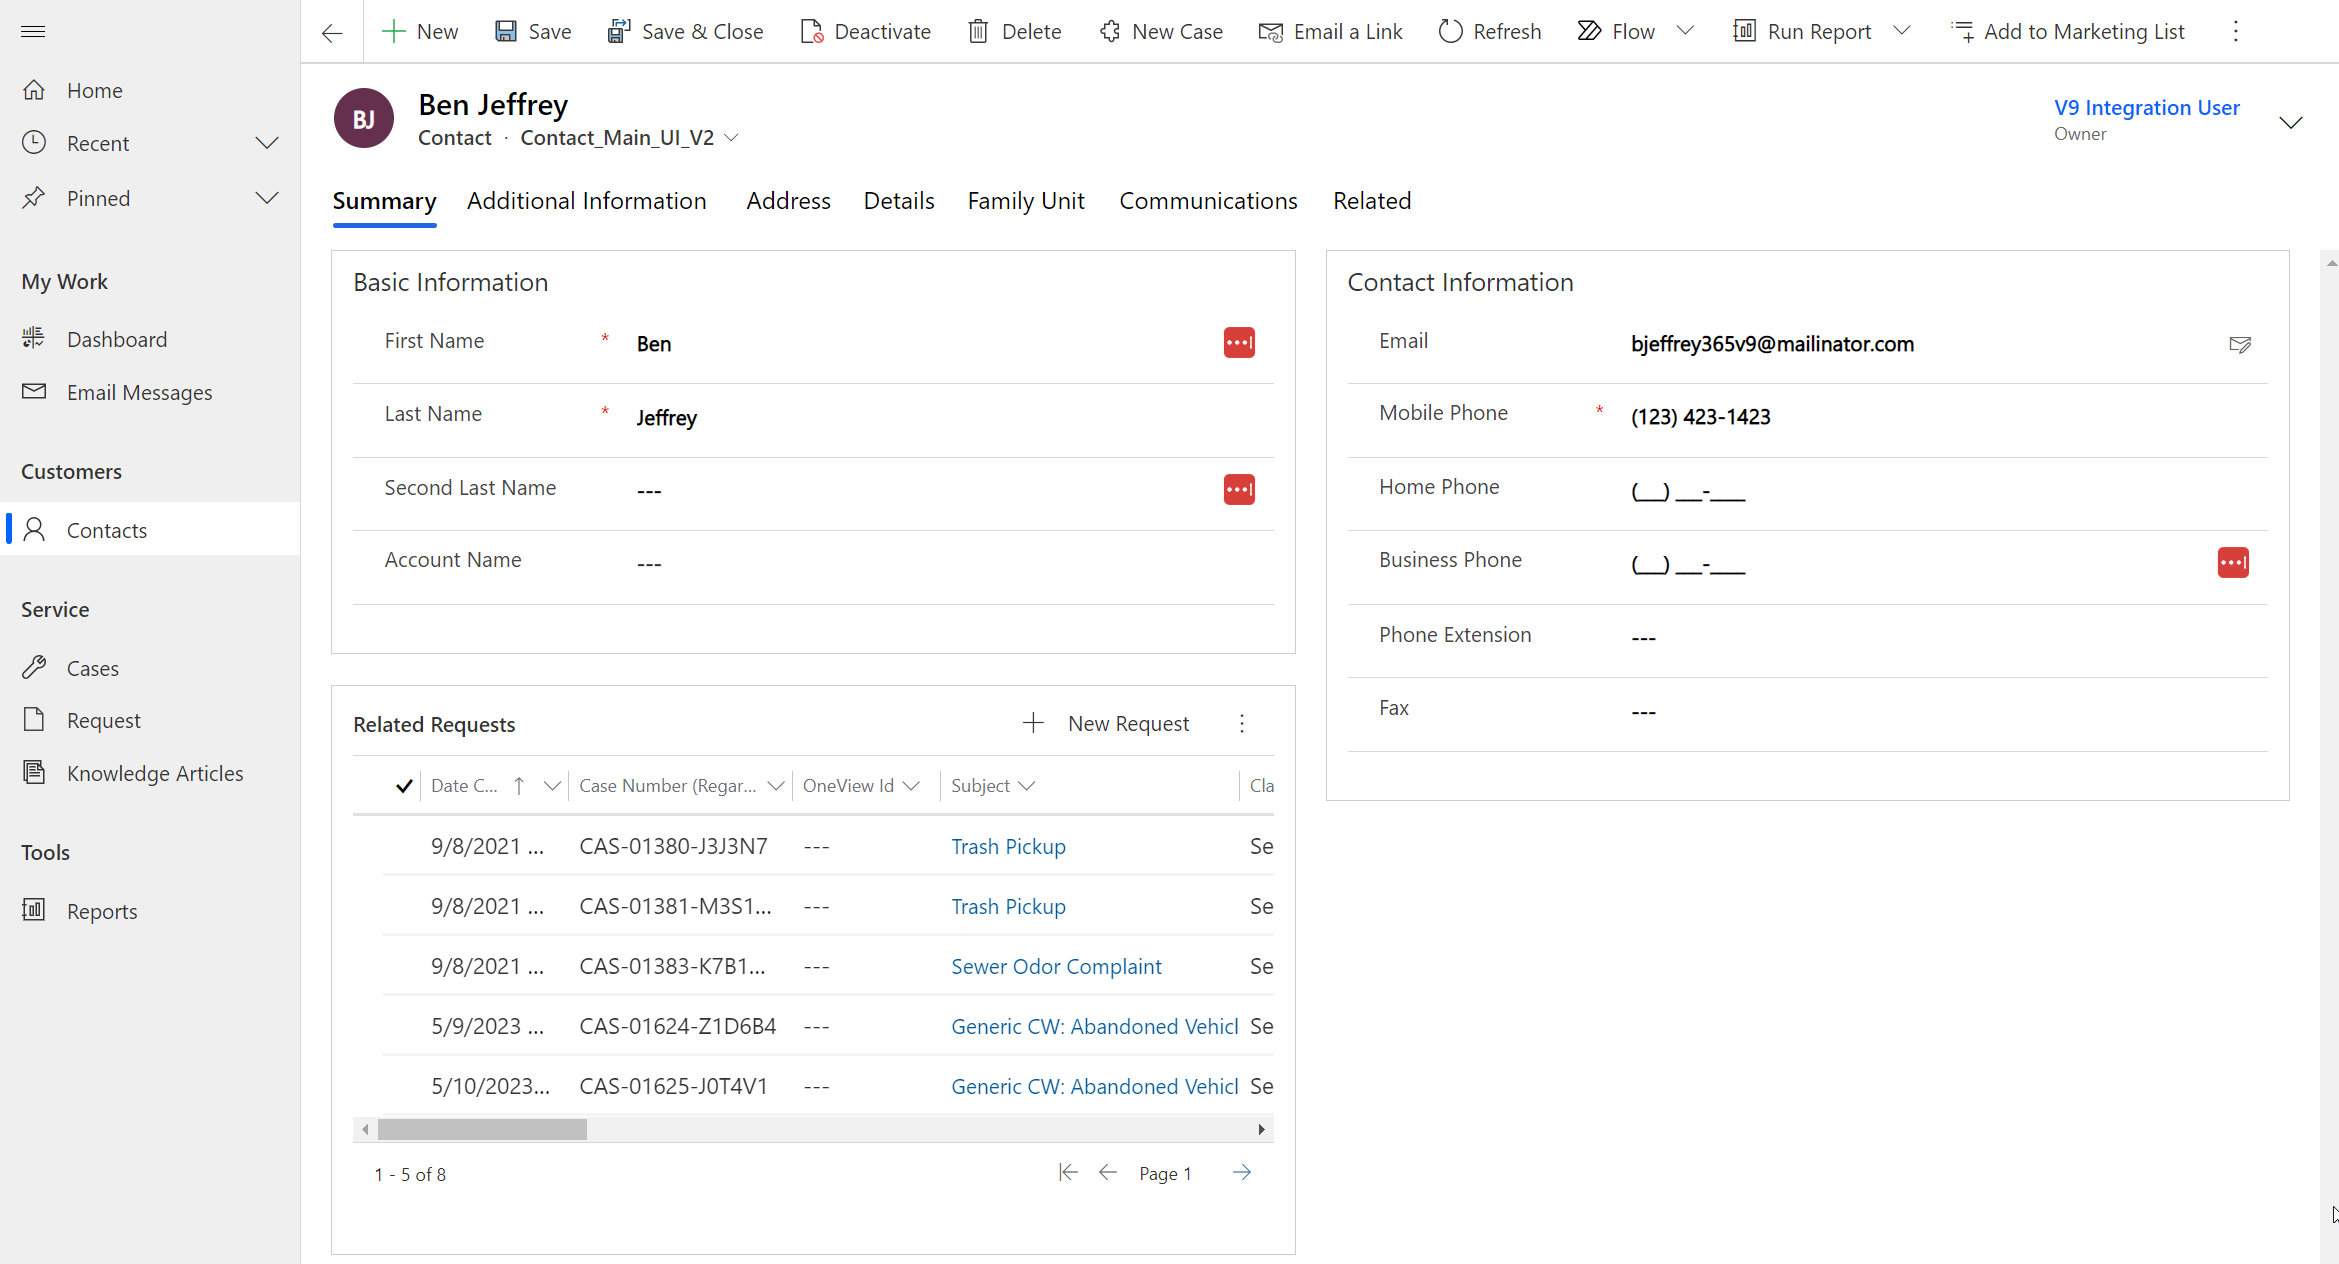
Task: Open Reports under Tools
Action: 150,911
